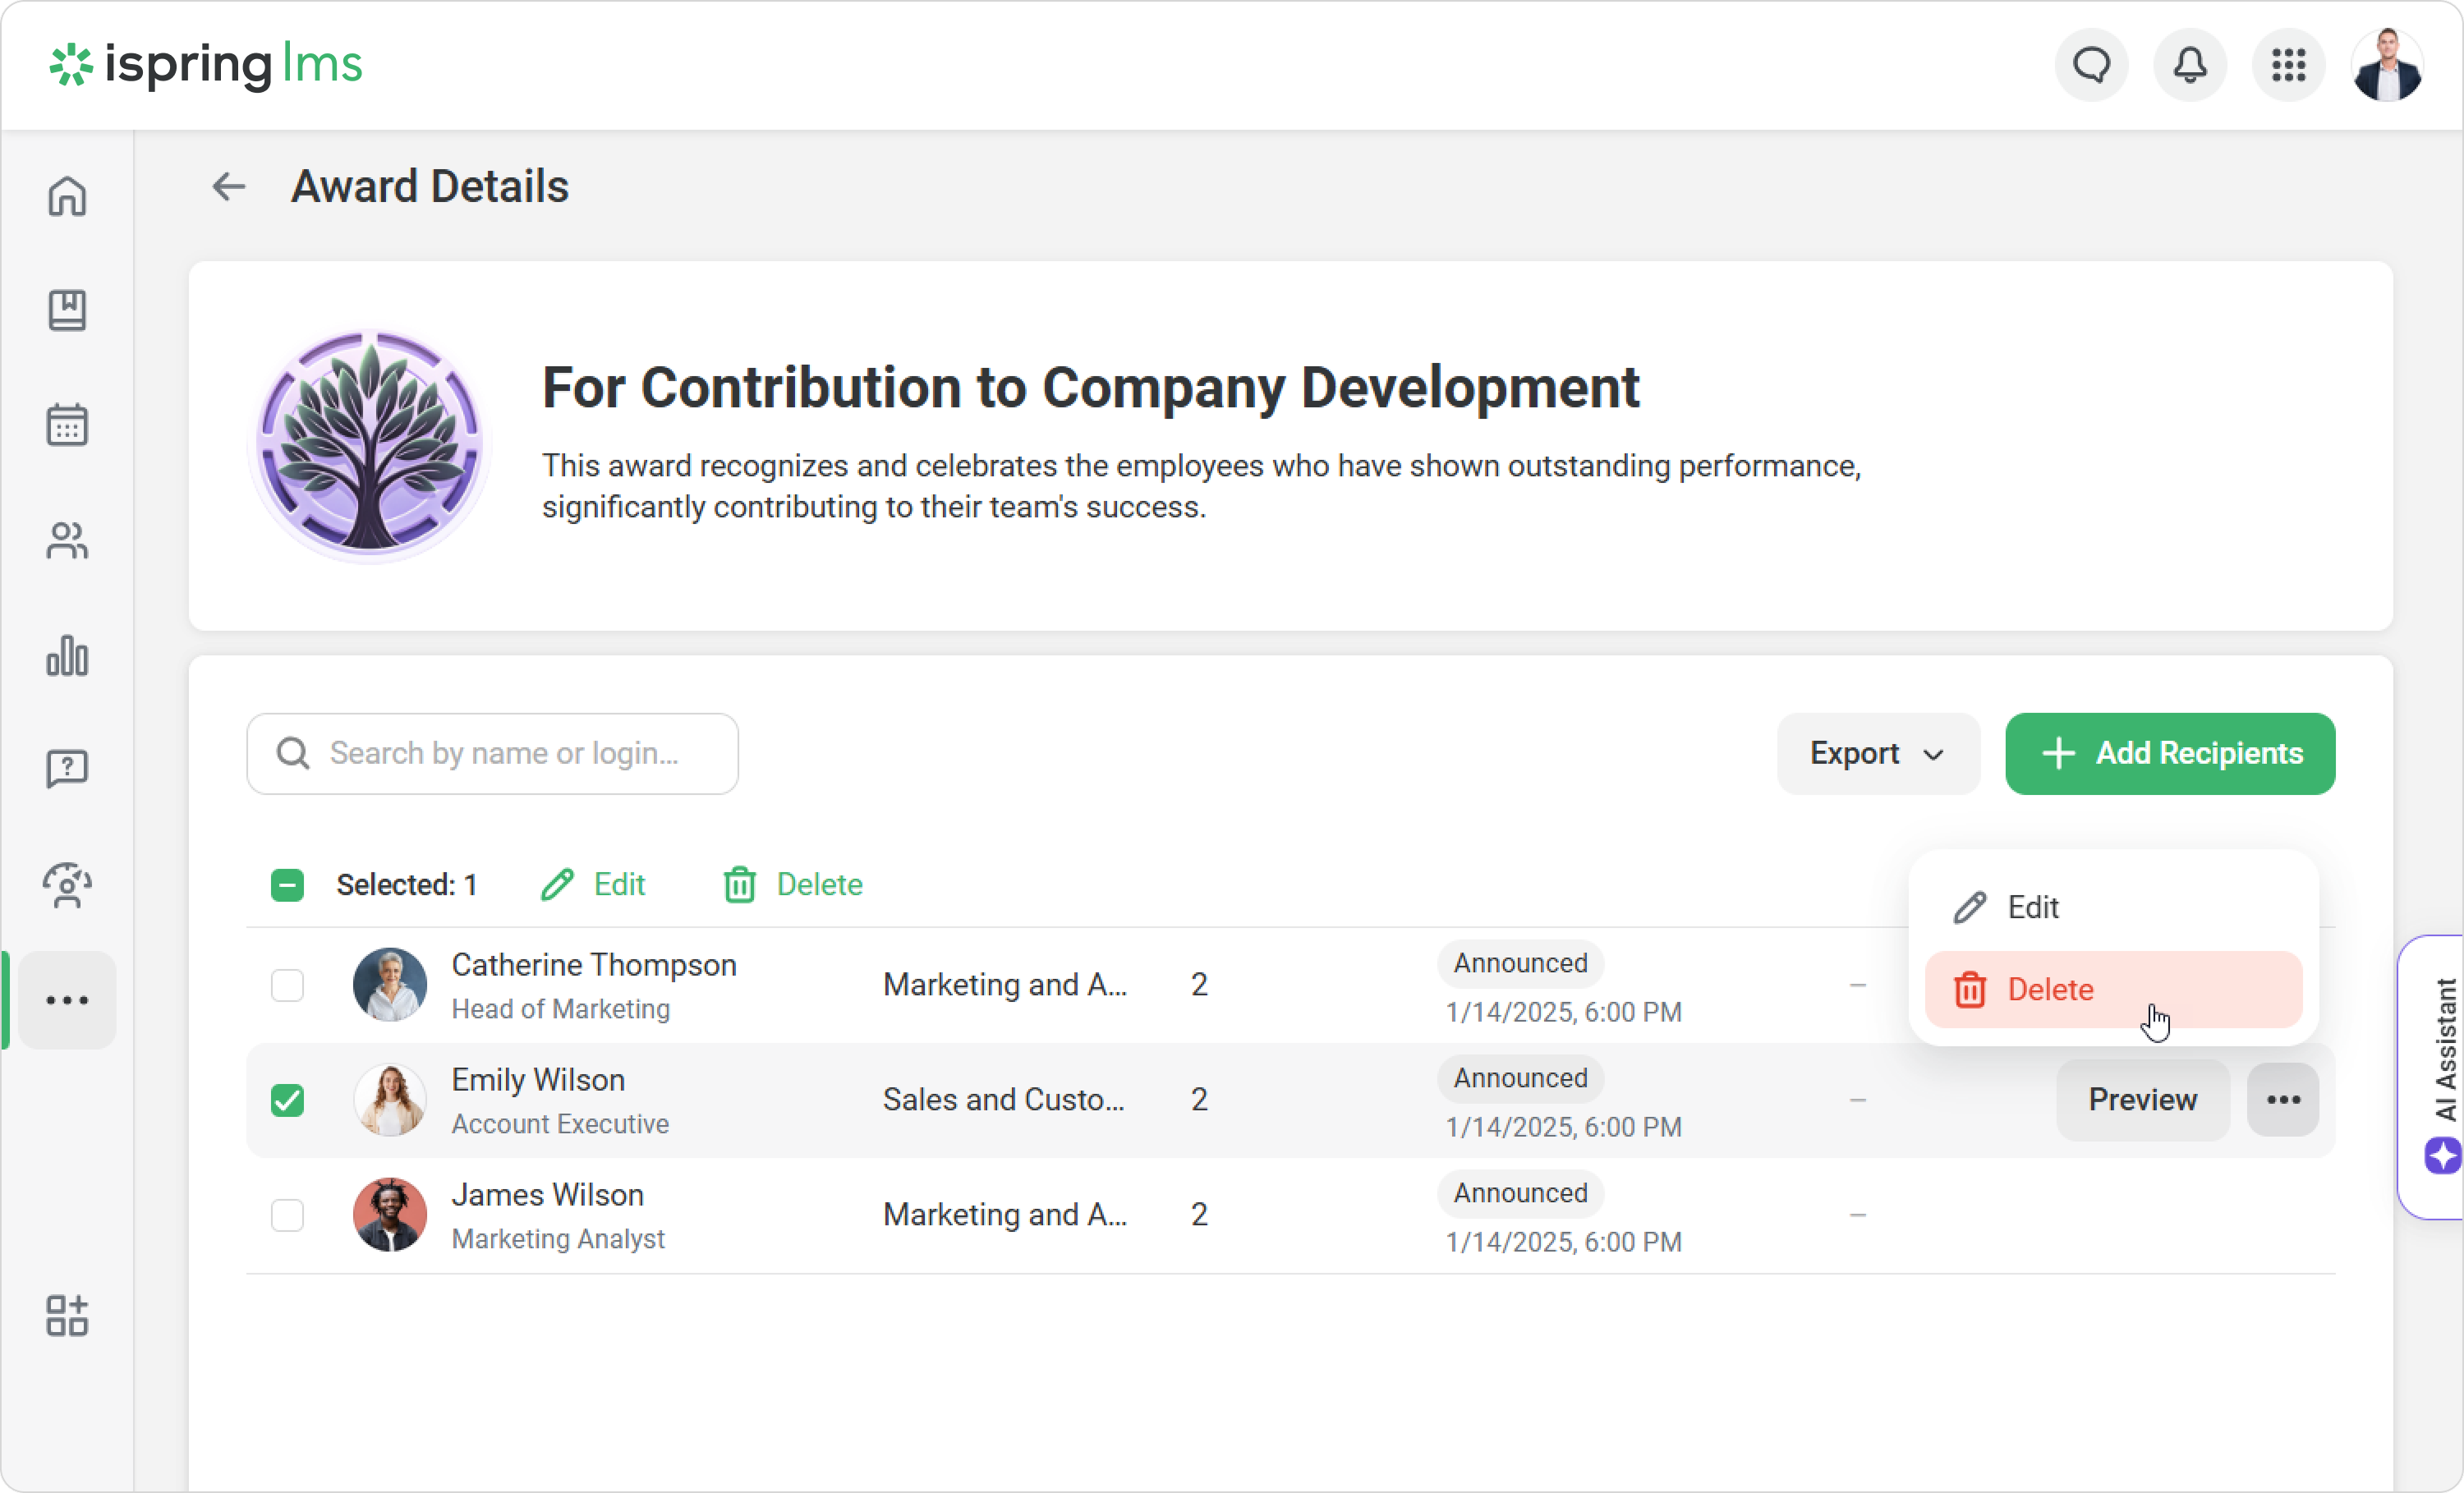The width and height of the screenshot is (2464, 1493).
Task: Uncheck Emily Wilson's row checkbox
Action: pyautogui.click(x=287, y=1100)
